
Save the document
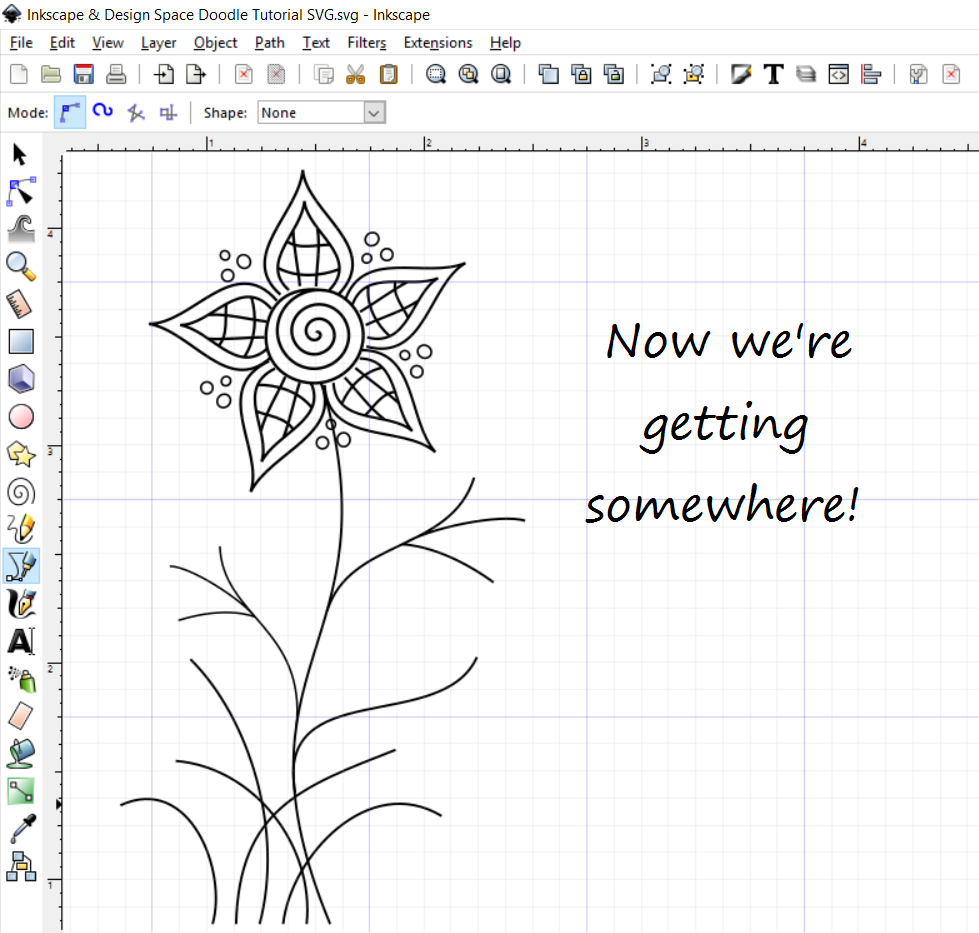point(83,73)
